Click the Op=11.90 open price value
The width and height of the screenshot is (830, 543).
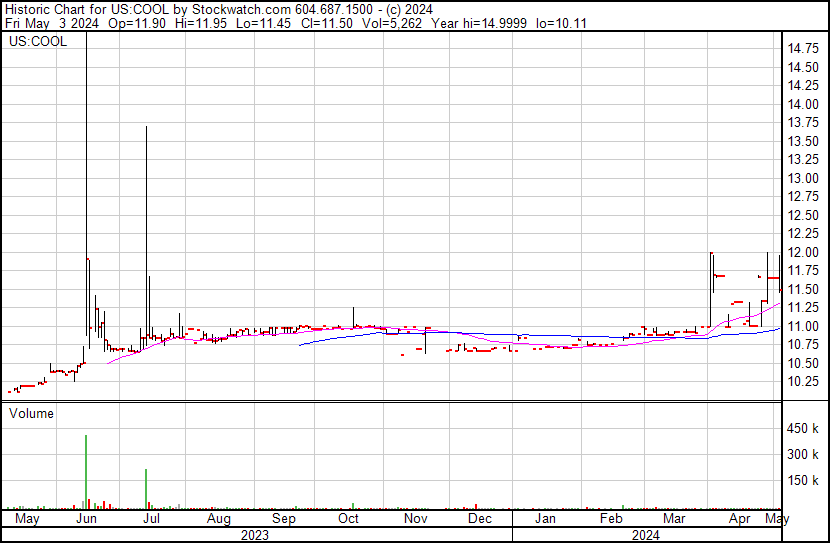tap(137, 23)
